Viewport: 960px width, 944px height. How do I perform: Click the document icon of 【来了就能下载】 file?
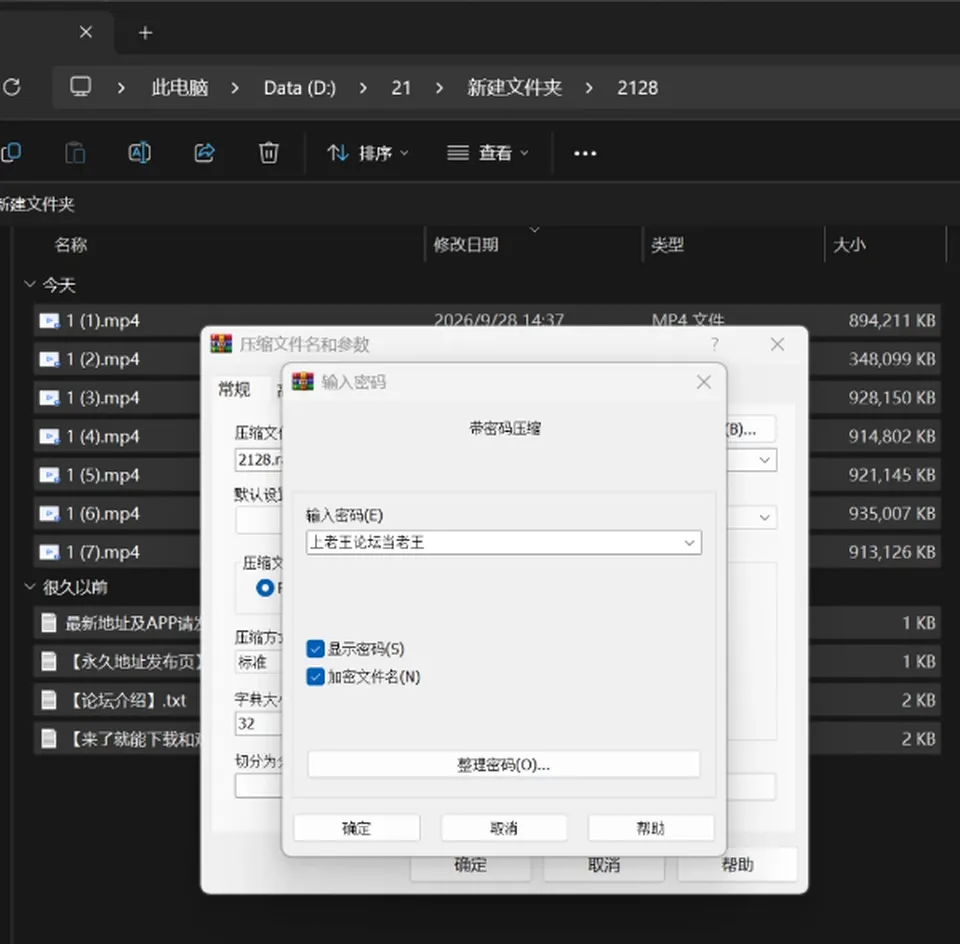48,739
